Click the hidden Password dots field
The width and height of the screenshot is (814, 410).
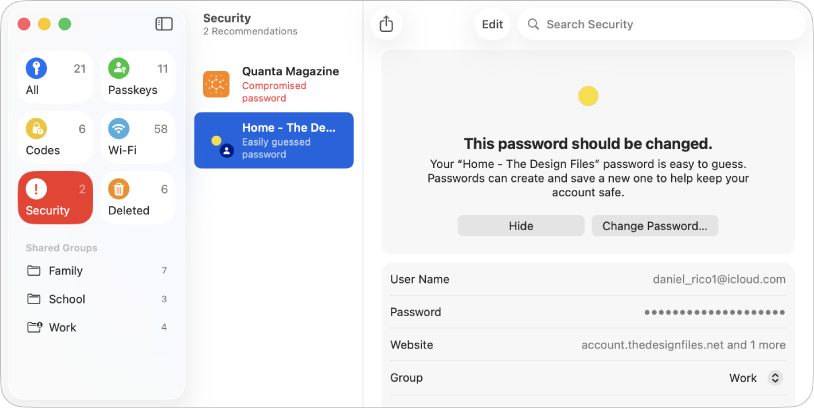[714, 312]
